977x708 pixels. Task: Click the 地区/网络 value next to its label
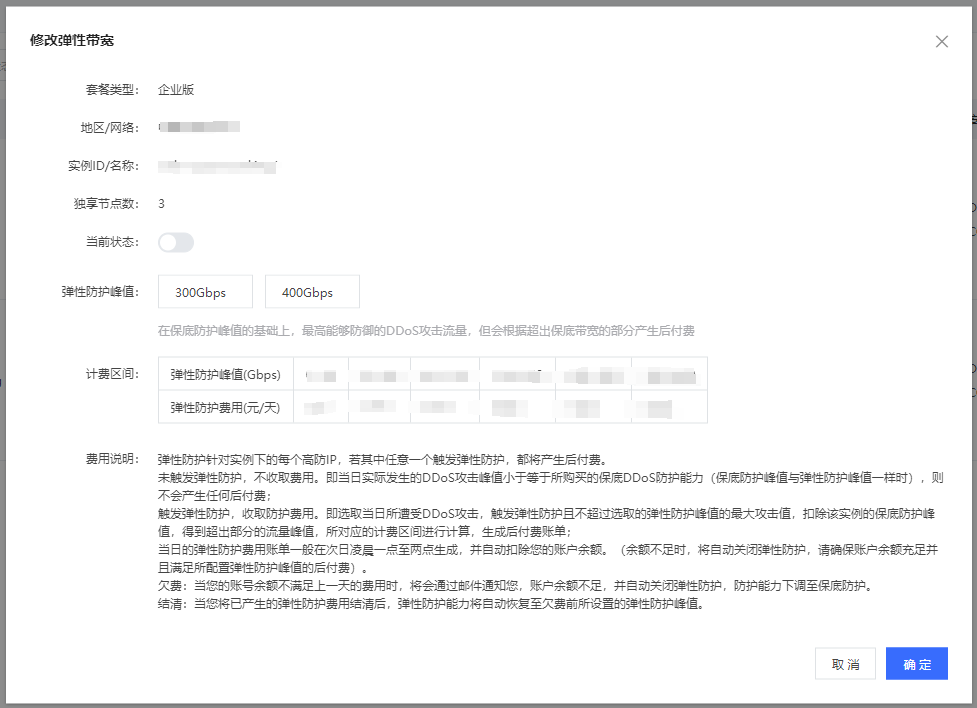pos(200,127)
